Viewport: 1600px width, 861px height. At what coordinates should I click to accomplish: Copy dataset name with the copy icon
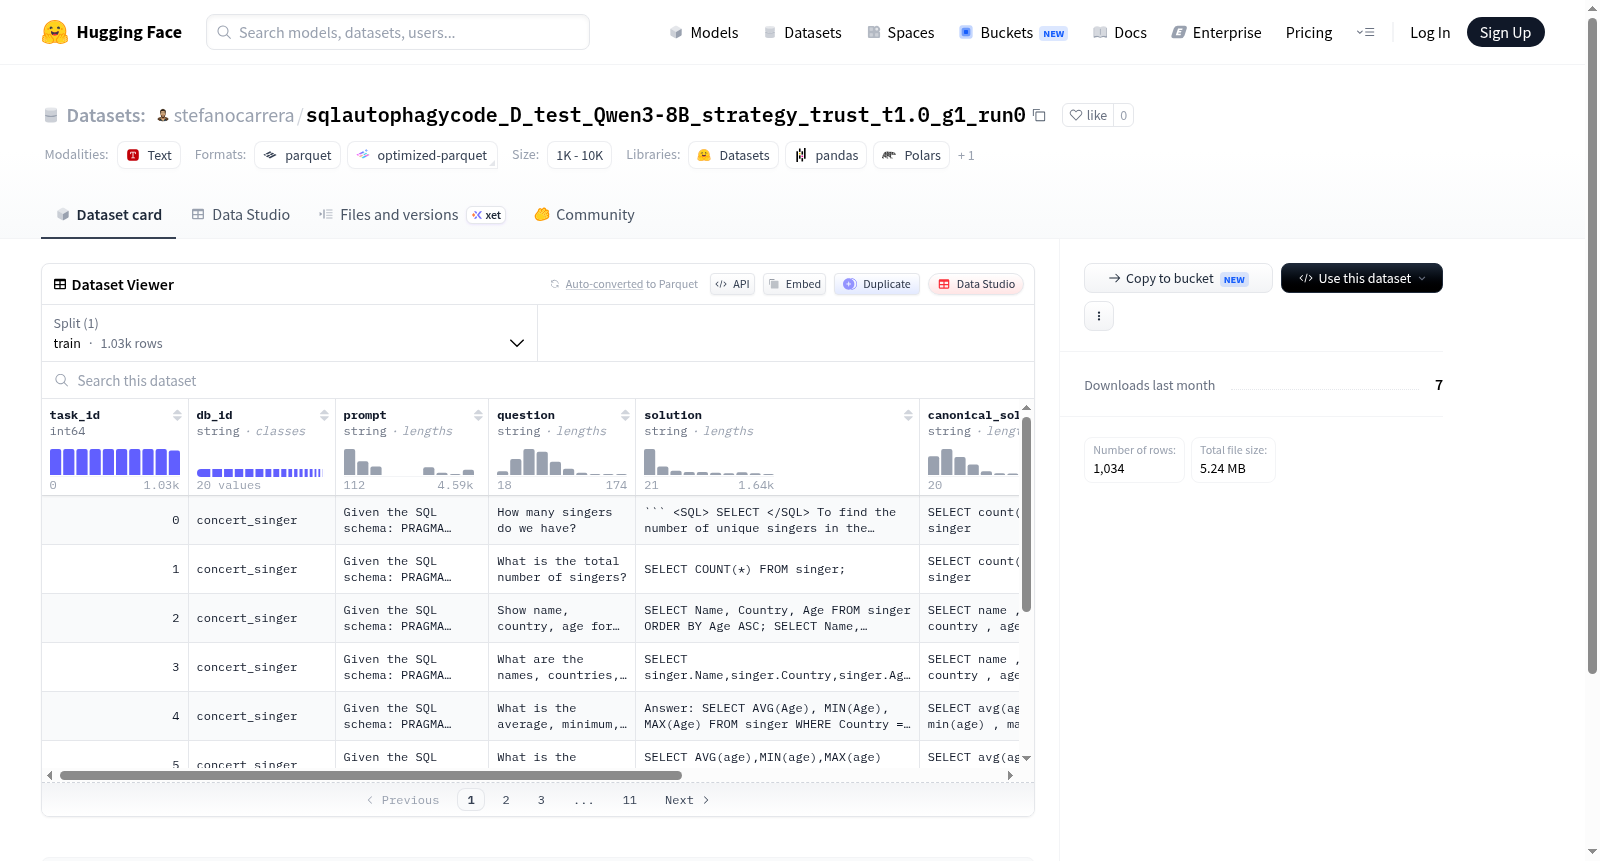tap(1039, 115)
